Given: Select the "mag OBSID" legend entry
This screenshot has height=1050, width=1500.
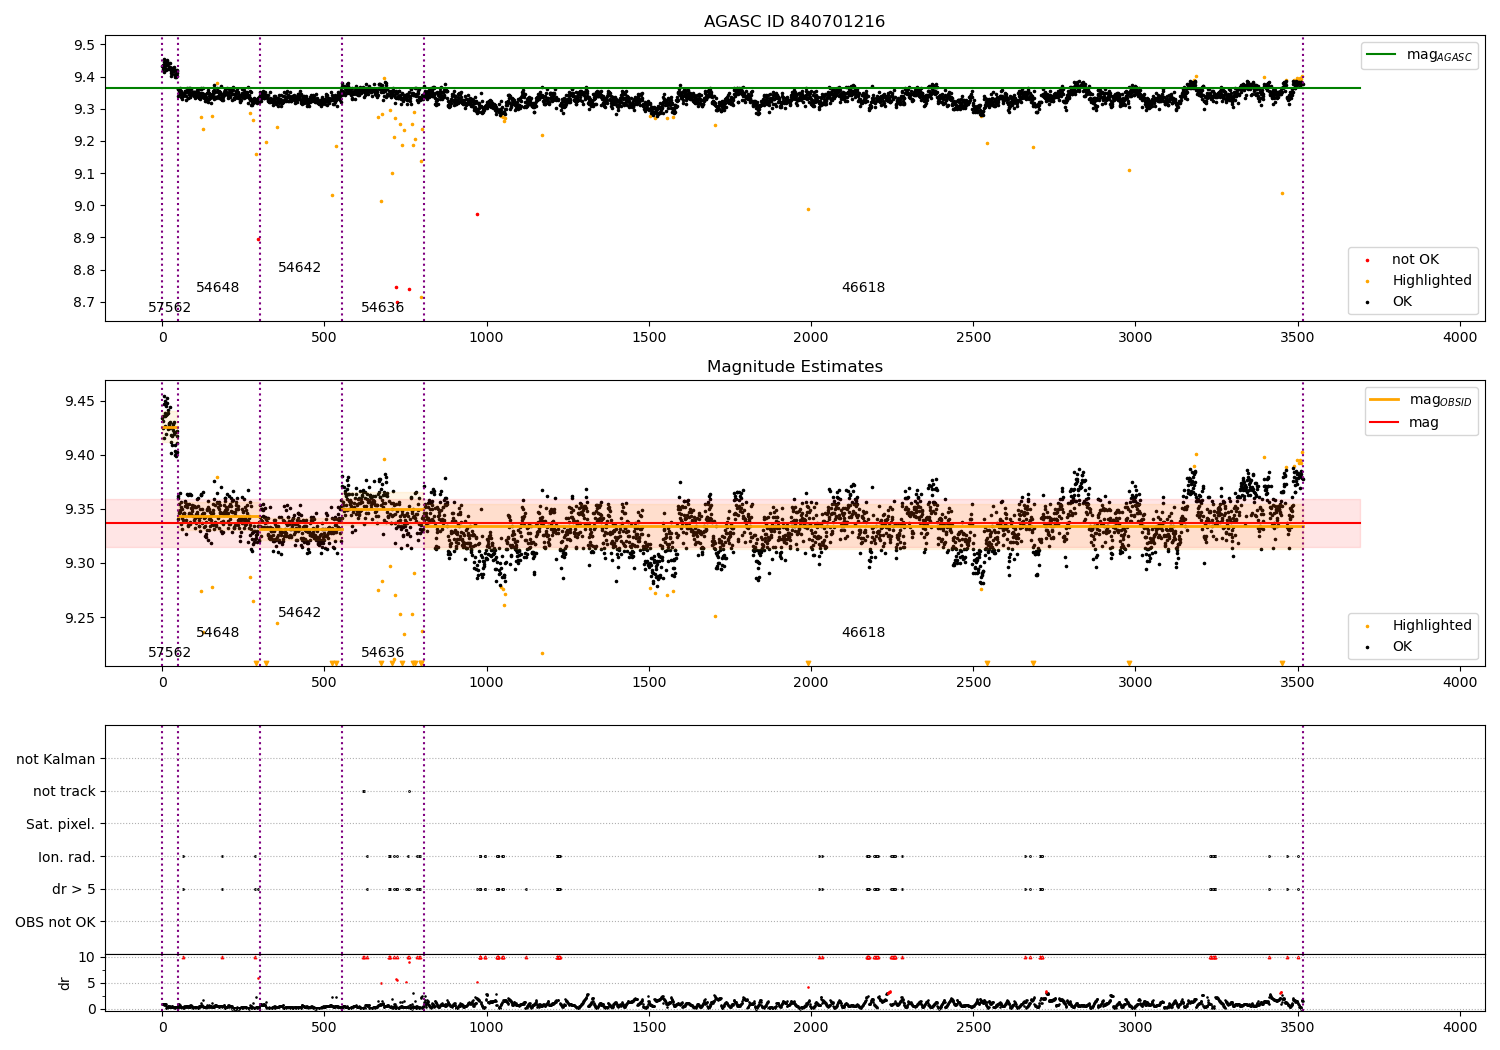Looking at the screenshot, I should (1420, 400).
